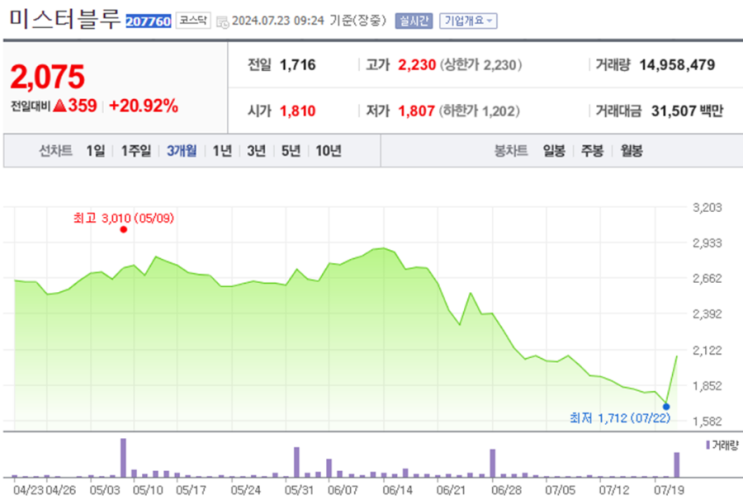743x504 pixels.
Task: Click the 실시간 real-time button
Action: click(414, 21)
